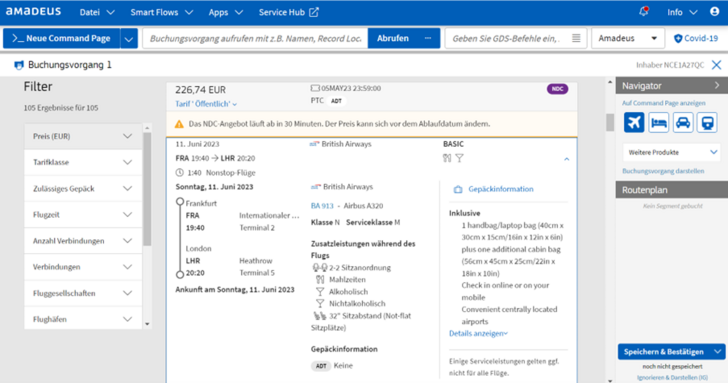The image size is (728, 383).
Task: Click the Buchungsvorgang search input field
Action: click(255, 39)
